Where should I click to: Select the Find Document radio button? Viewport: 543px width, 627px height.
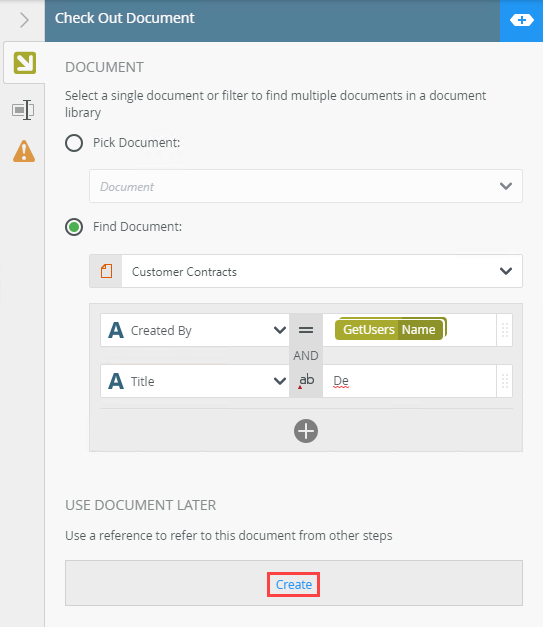click(x=74, y=227)
